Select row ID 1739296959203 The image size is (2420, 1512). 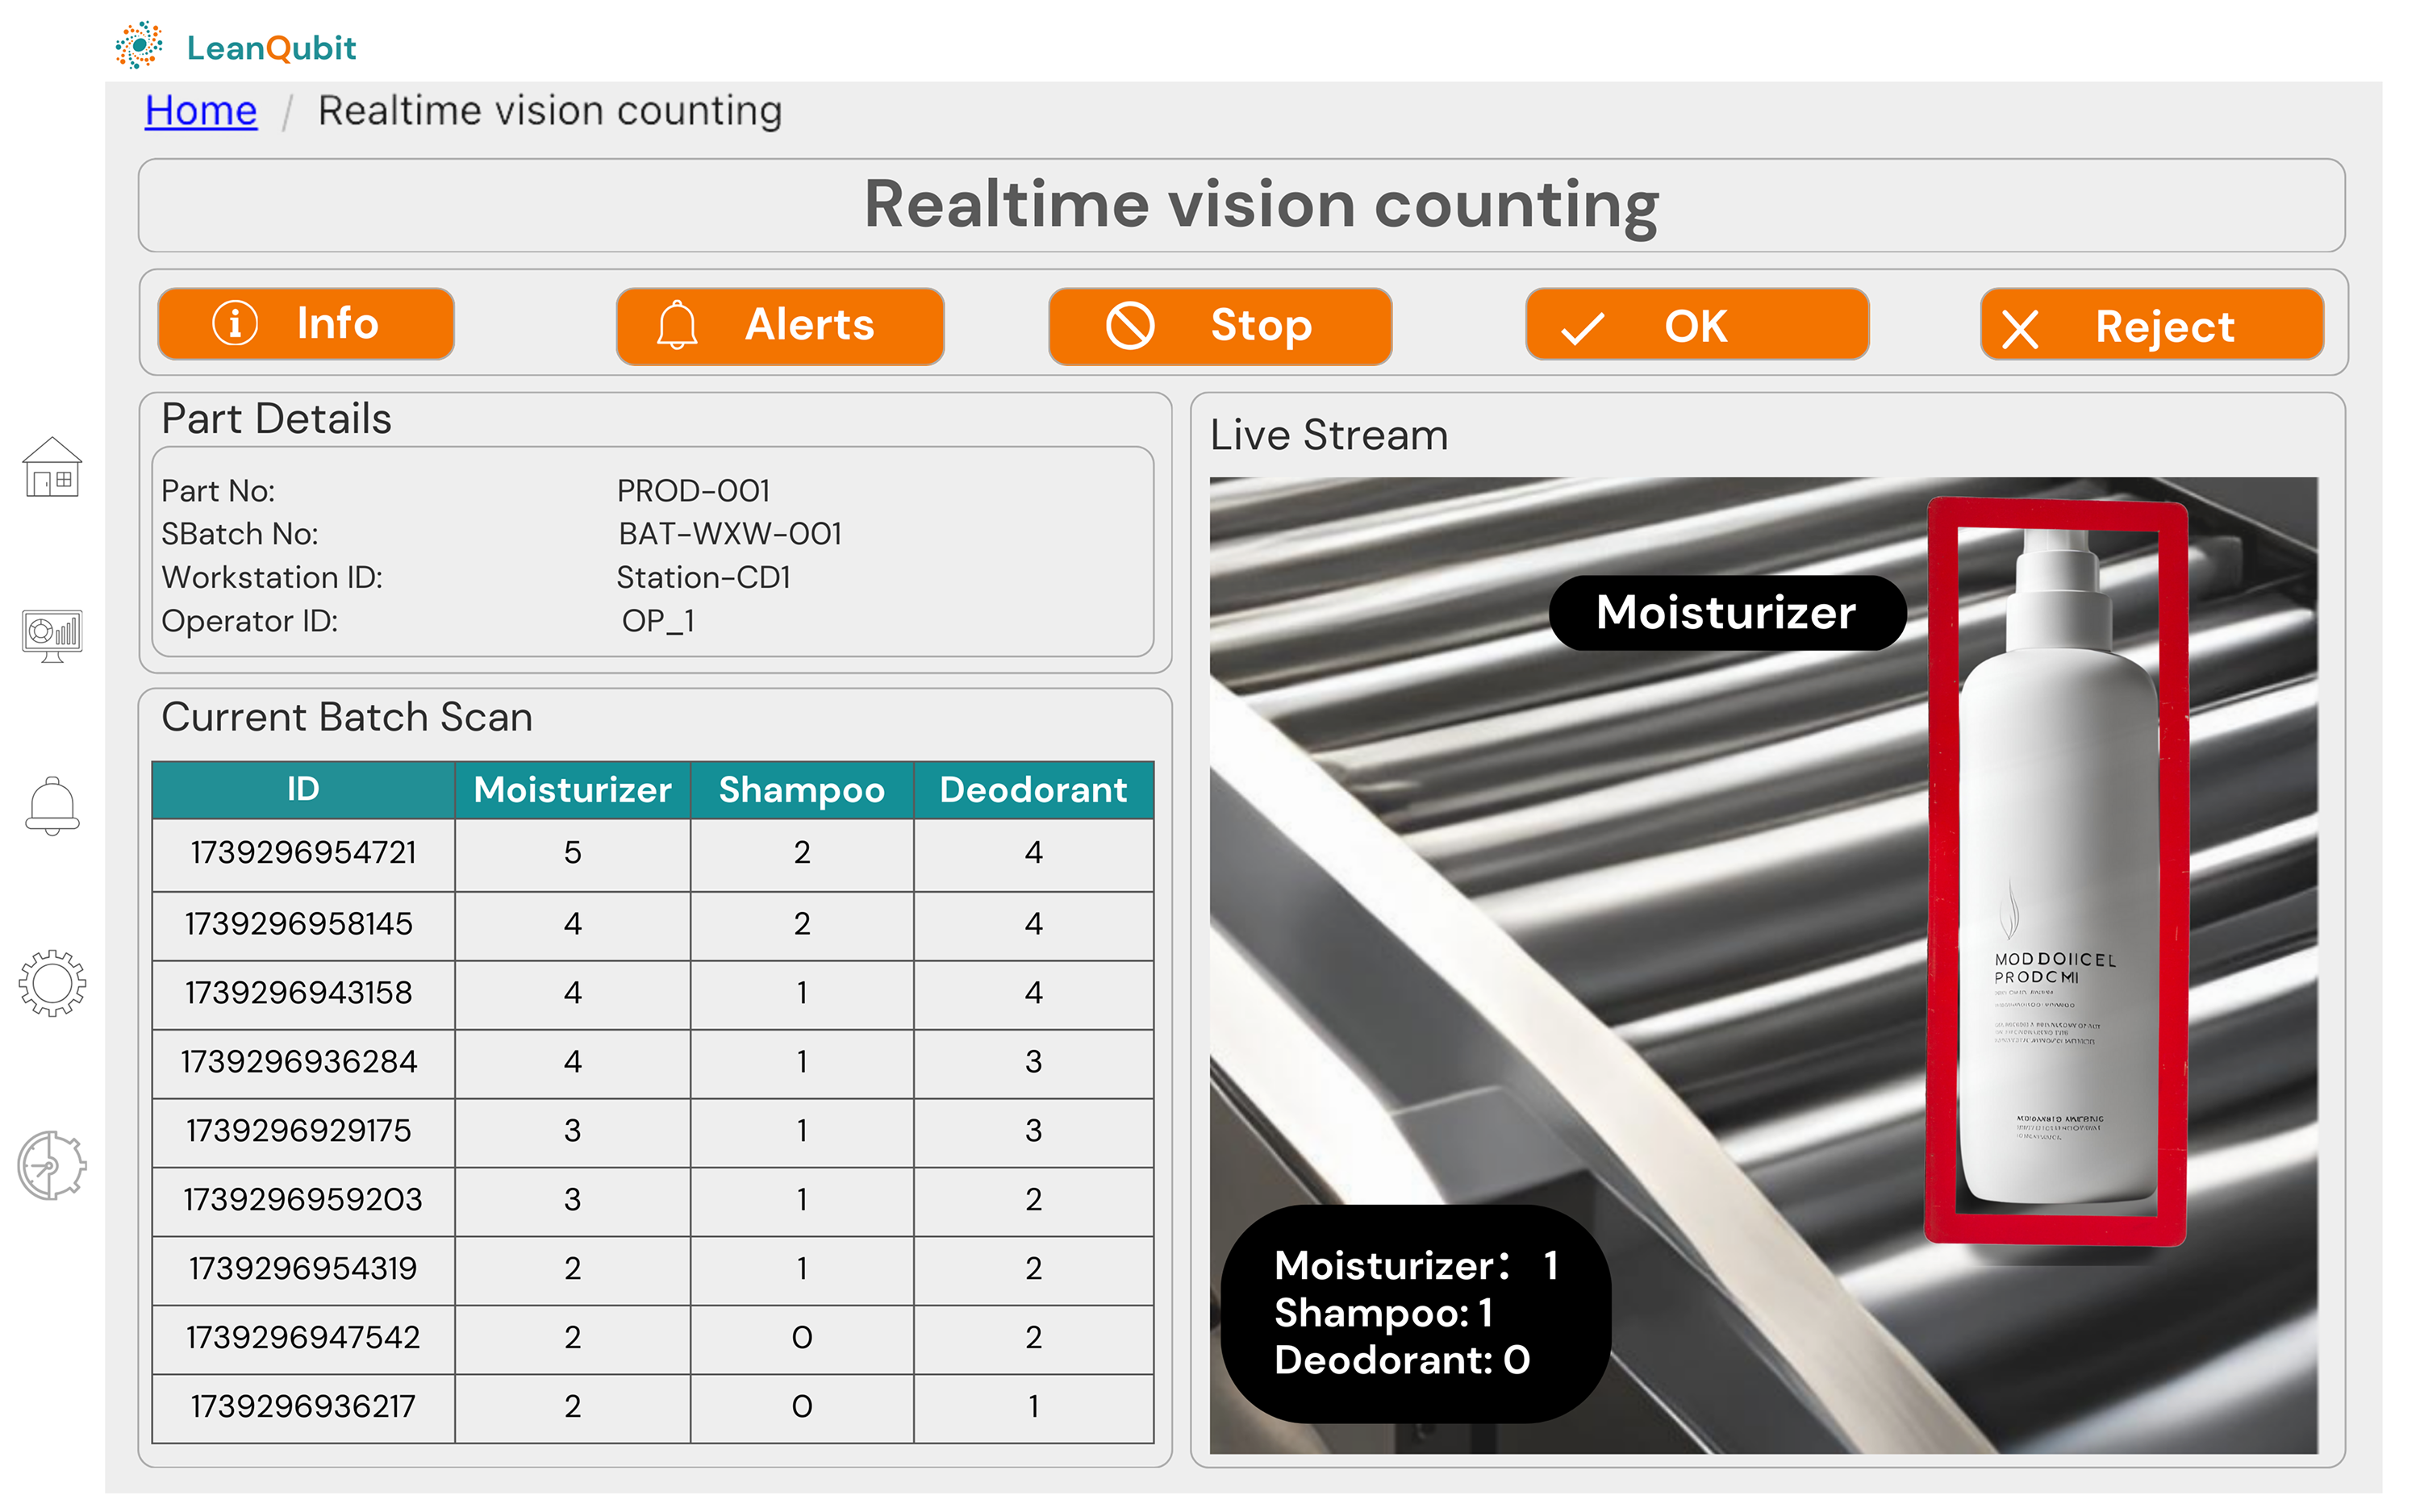click(303, 1200)
